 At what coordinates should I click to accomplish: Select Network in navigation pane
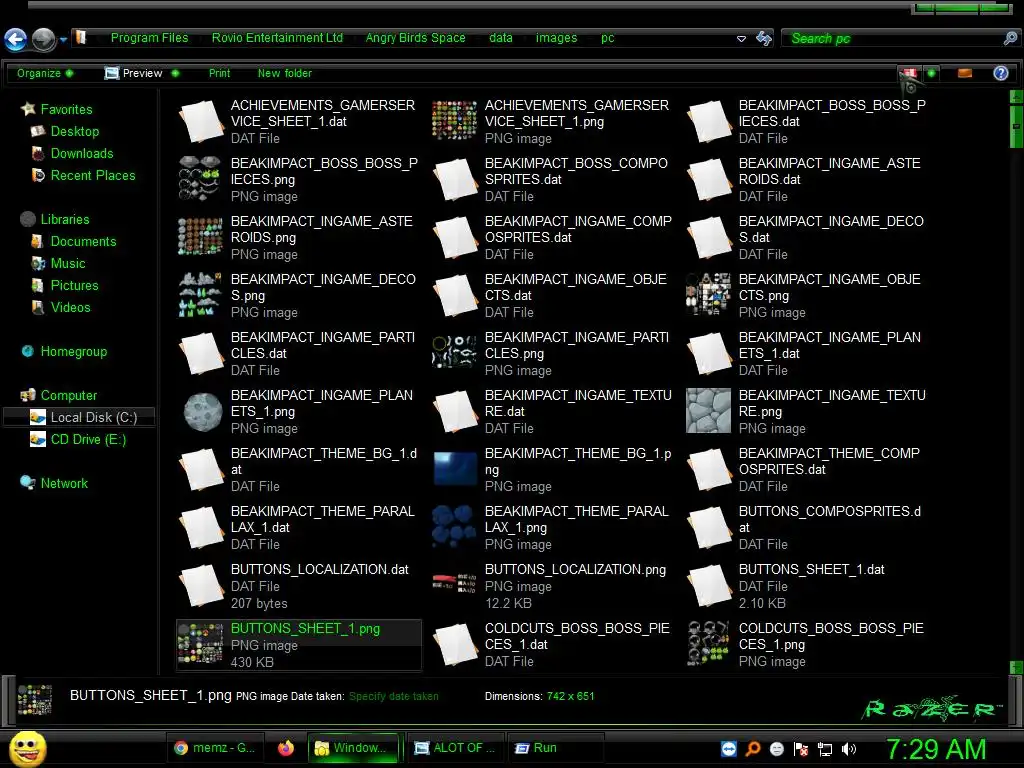pyautogui.click(x=64, y=483)
